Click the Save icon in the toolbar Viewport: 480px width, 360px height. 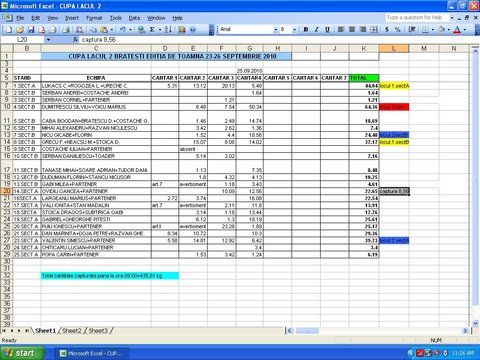pyautogui.click(x=31, y=30)
